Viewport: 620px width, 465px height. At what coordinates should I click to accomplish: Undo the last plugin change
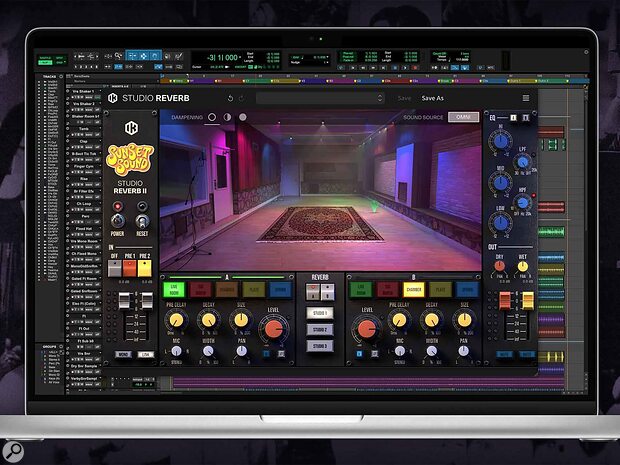point(230,98)
